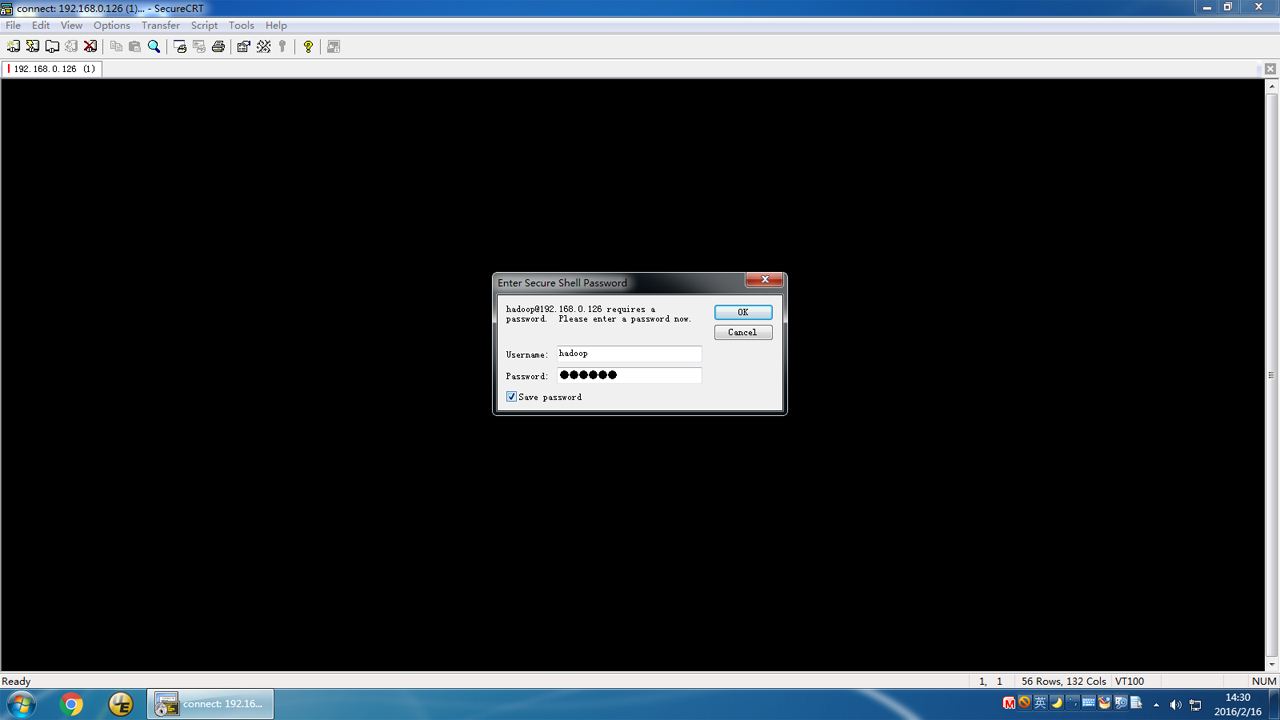Open the Tools menu
This screenshot has width=1280, height=720.
pyautogui.click(x=241, y=25)
